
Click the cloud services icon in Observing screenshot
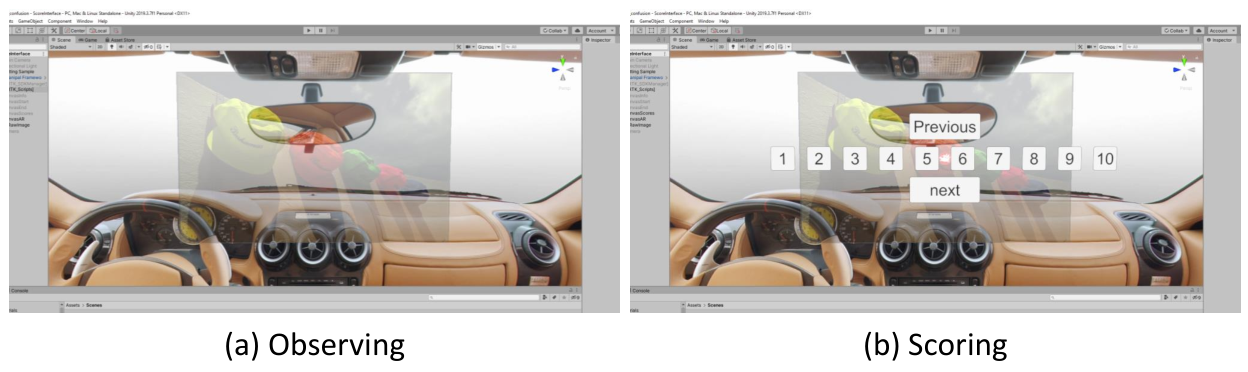point(577,30)
